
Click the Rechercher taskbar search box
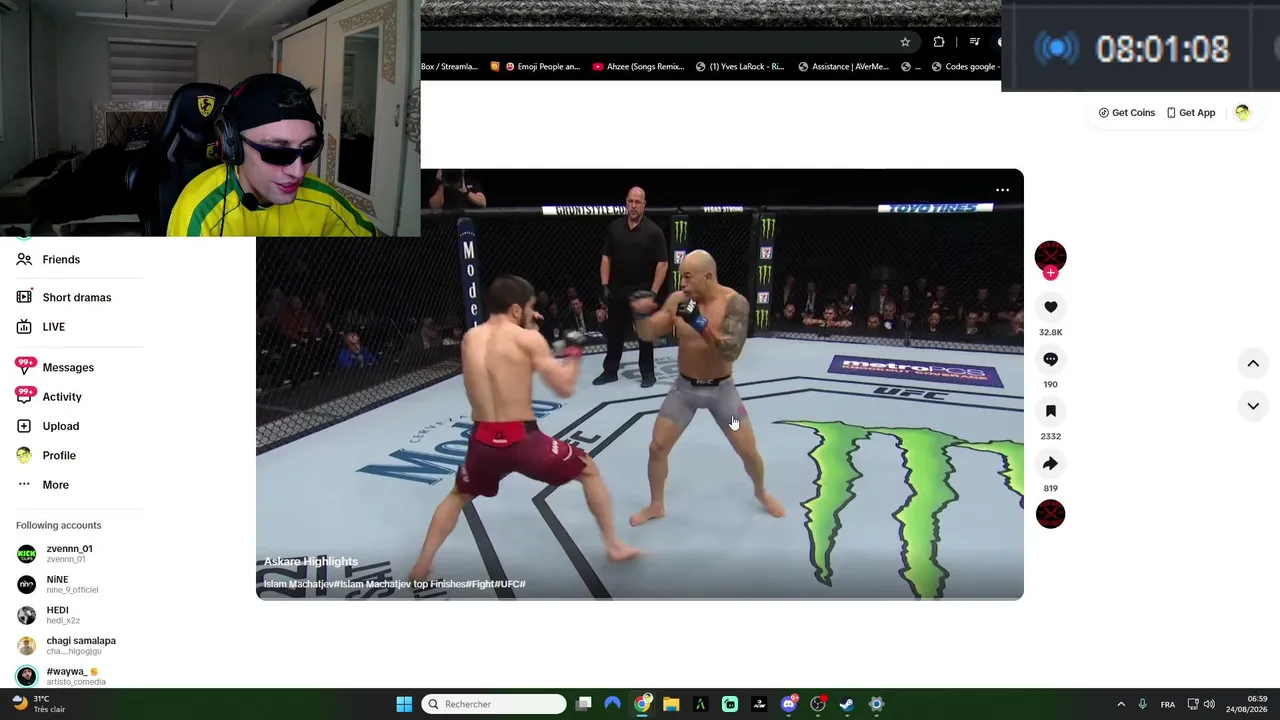coord(494,704)
